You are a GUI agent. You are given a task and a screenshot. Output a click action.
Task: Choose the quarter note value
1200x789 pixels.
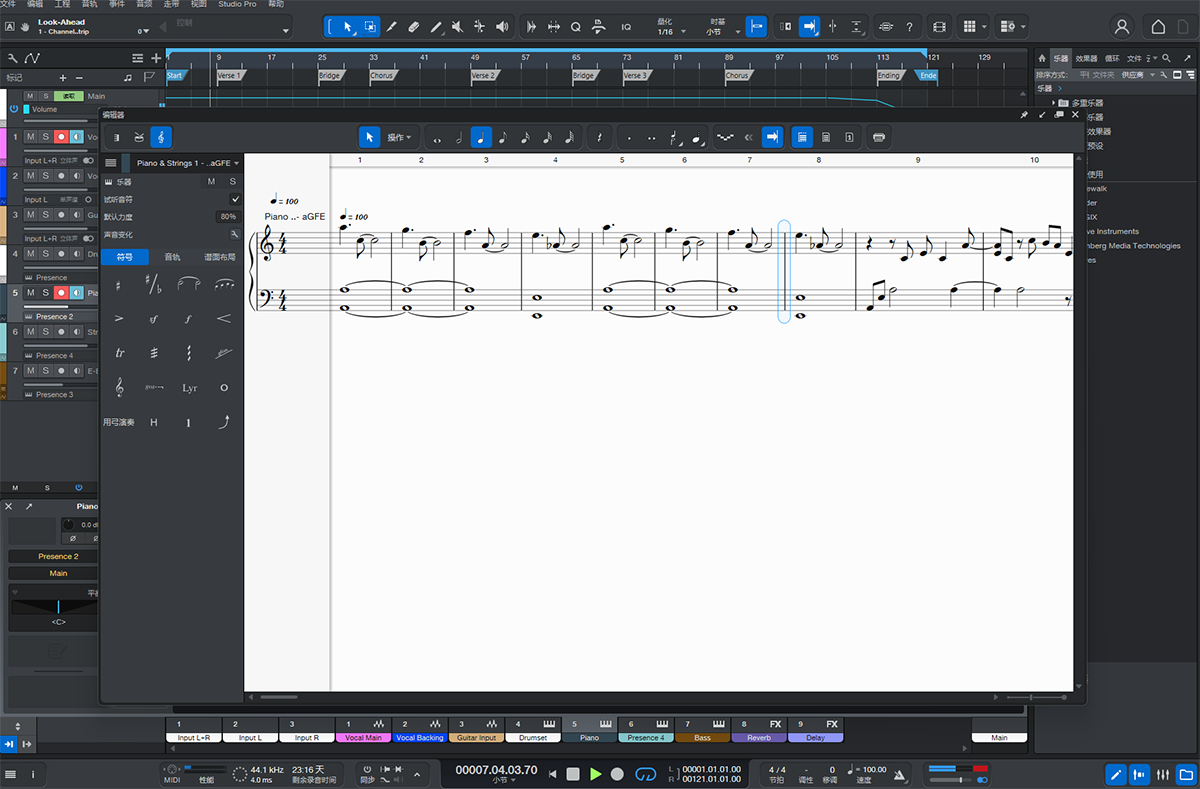click(x=481, y=137)
